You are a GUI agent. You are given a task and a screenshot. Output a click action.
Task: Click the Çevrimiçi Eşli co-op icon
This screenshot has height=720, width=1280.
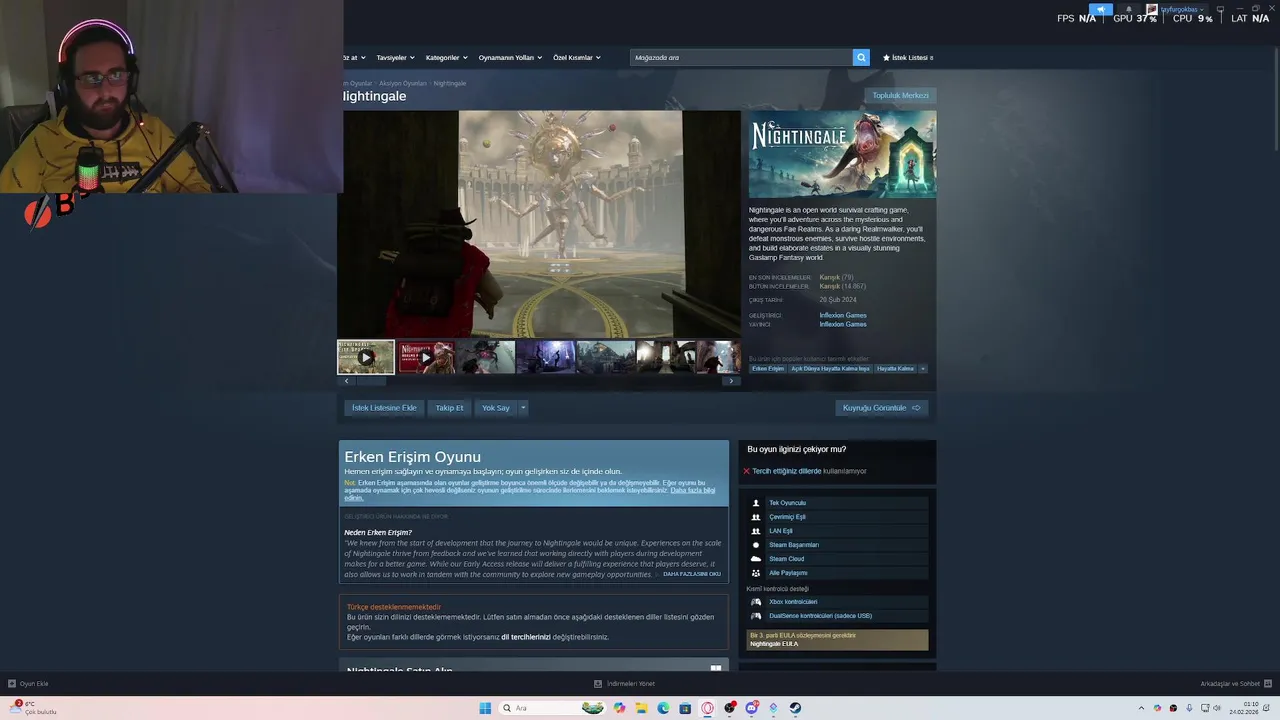pyautogui.click(x=756, y=517)
